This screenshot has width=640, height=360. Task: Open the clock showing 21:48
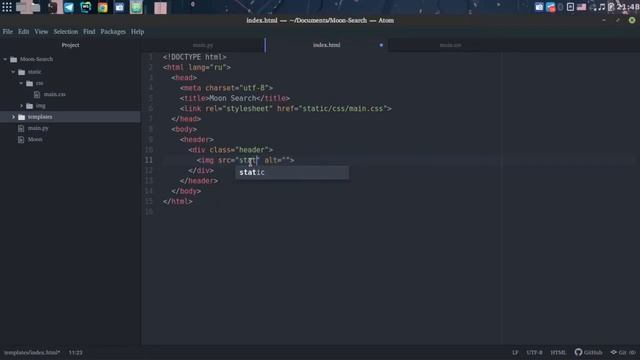tap(628, 7)
